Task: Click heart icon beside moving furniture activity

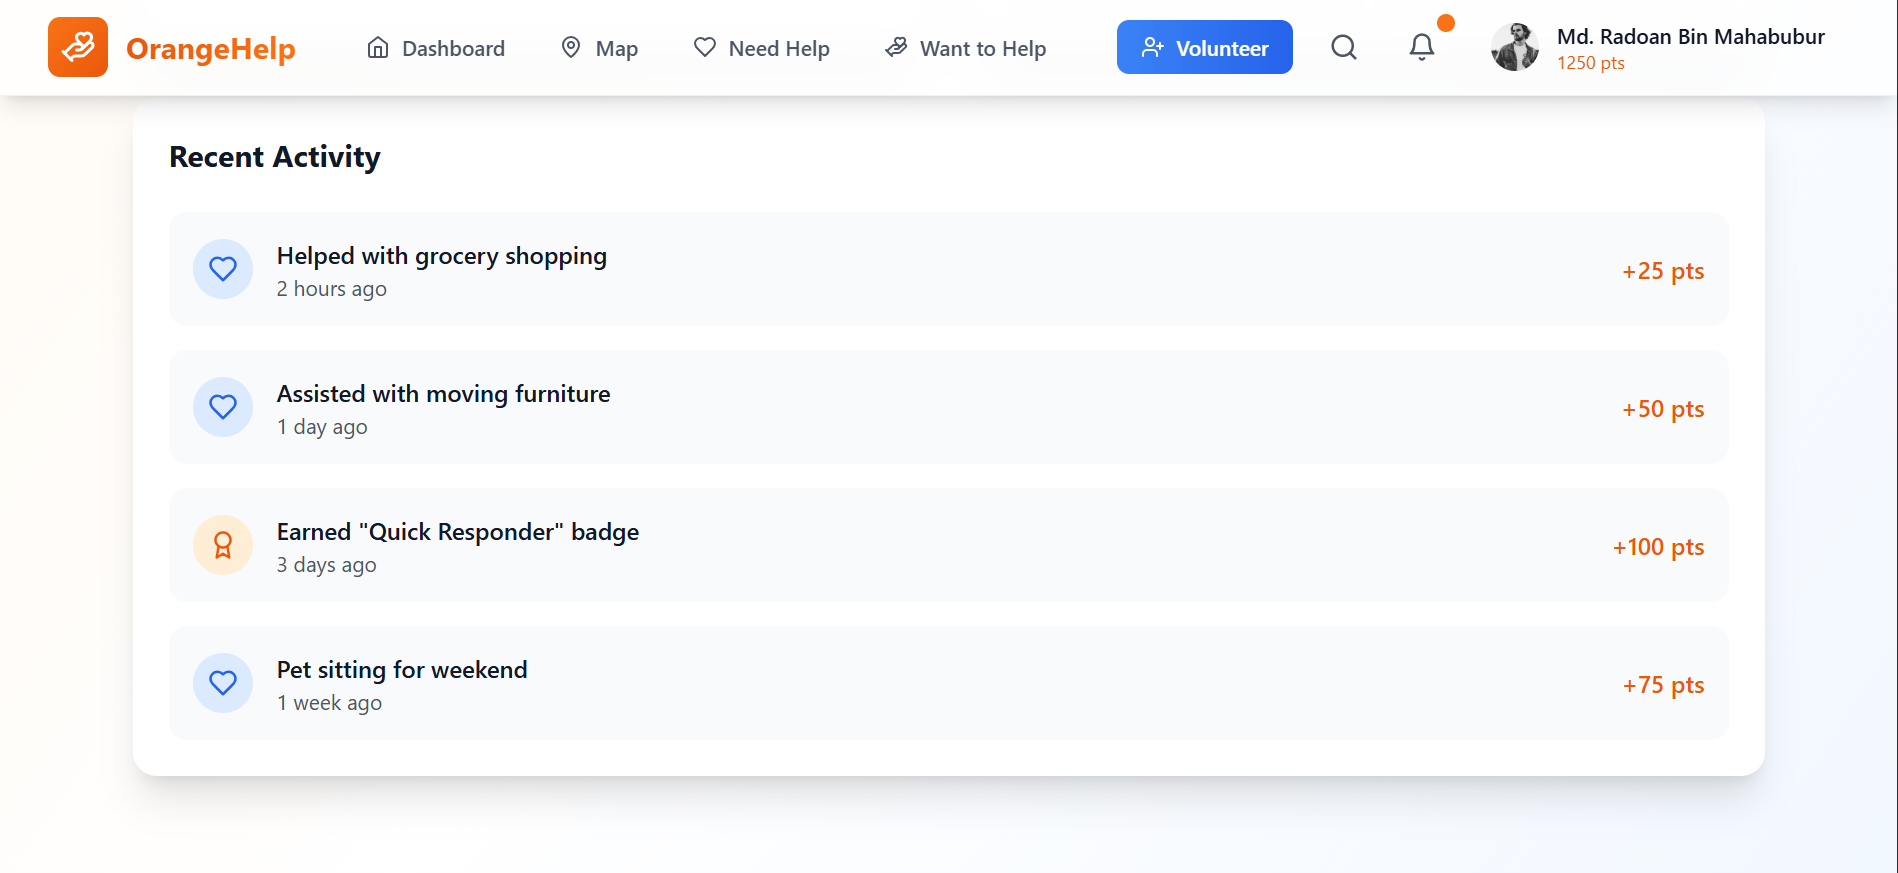Action: [223, 407]
